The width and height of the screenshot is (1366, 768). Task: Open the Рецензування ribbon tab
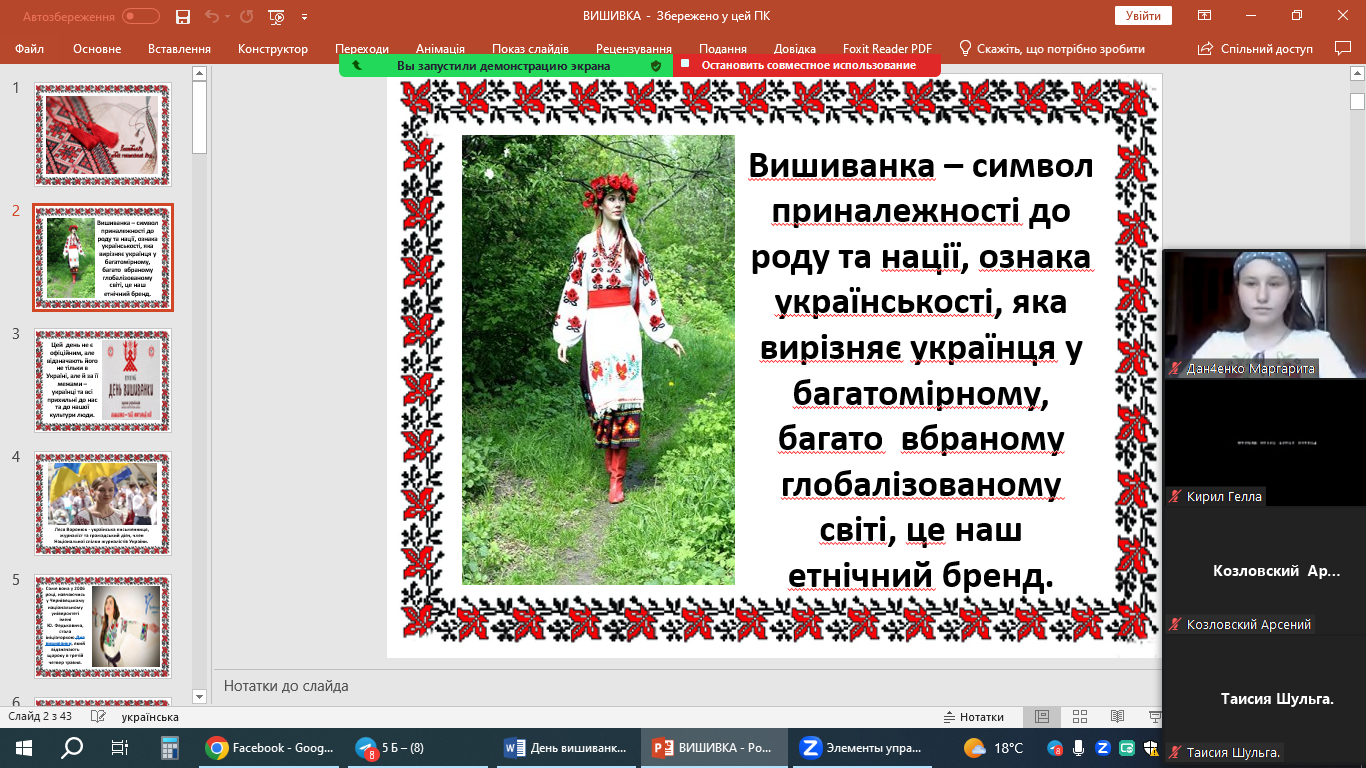click(634, 49)
